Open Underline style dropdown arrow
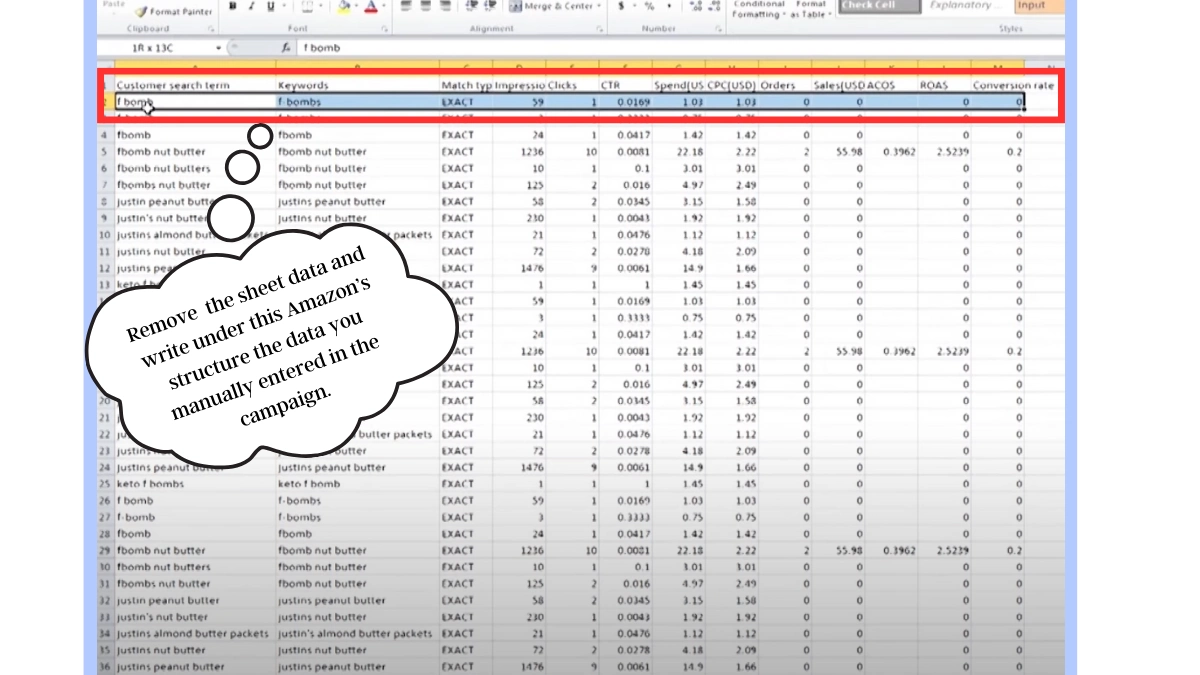The image size is (1200, 675). point(283,7)
